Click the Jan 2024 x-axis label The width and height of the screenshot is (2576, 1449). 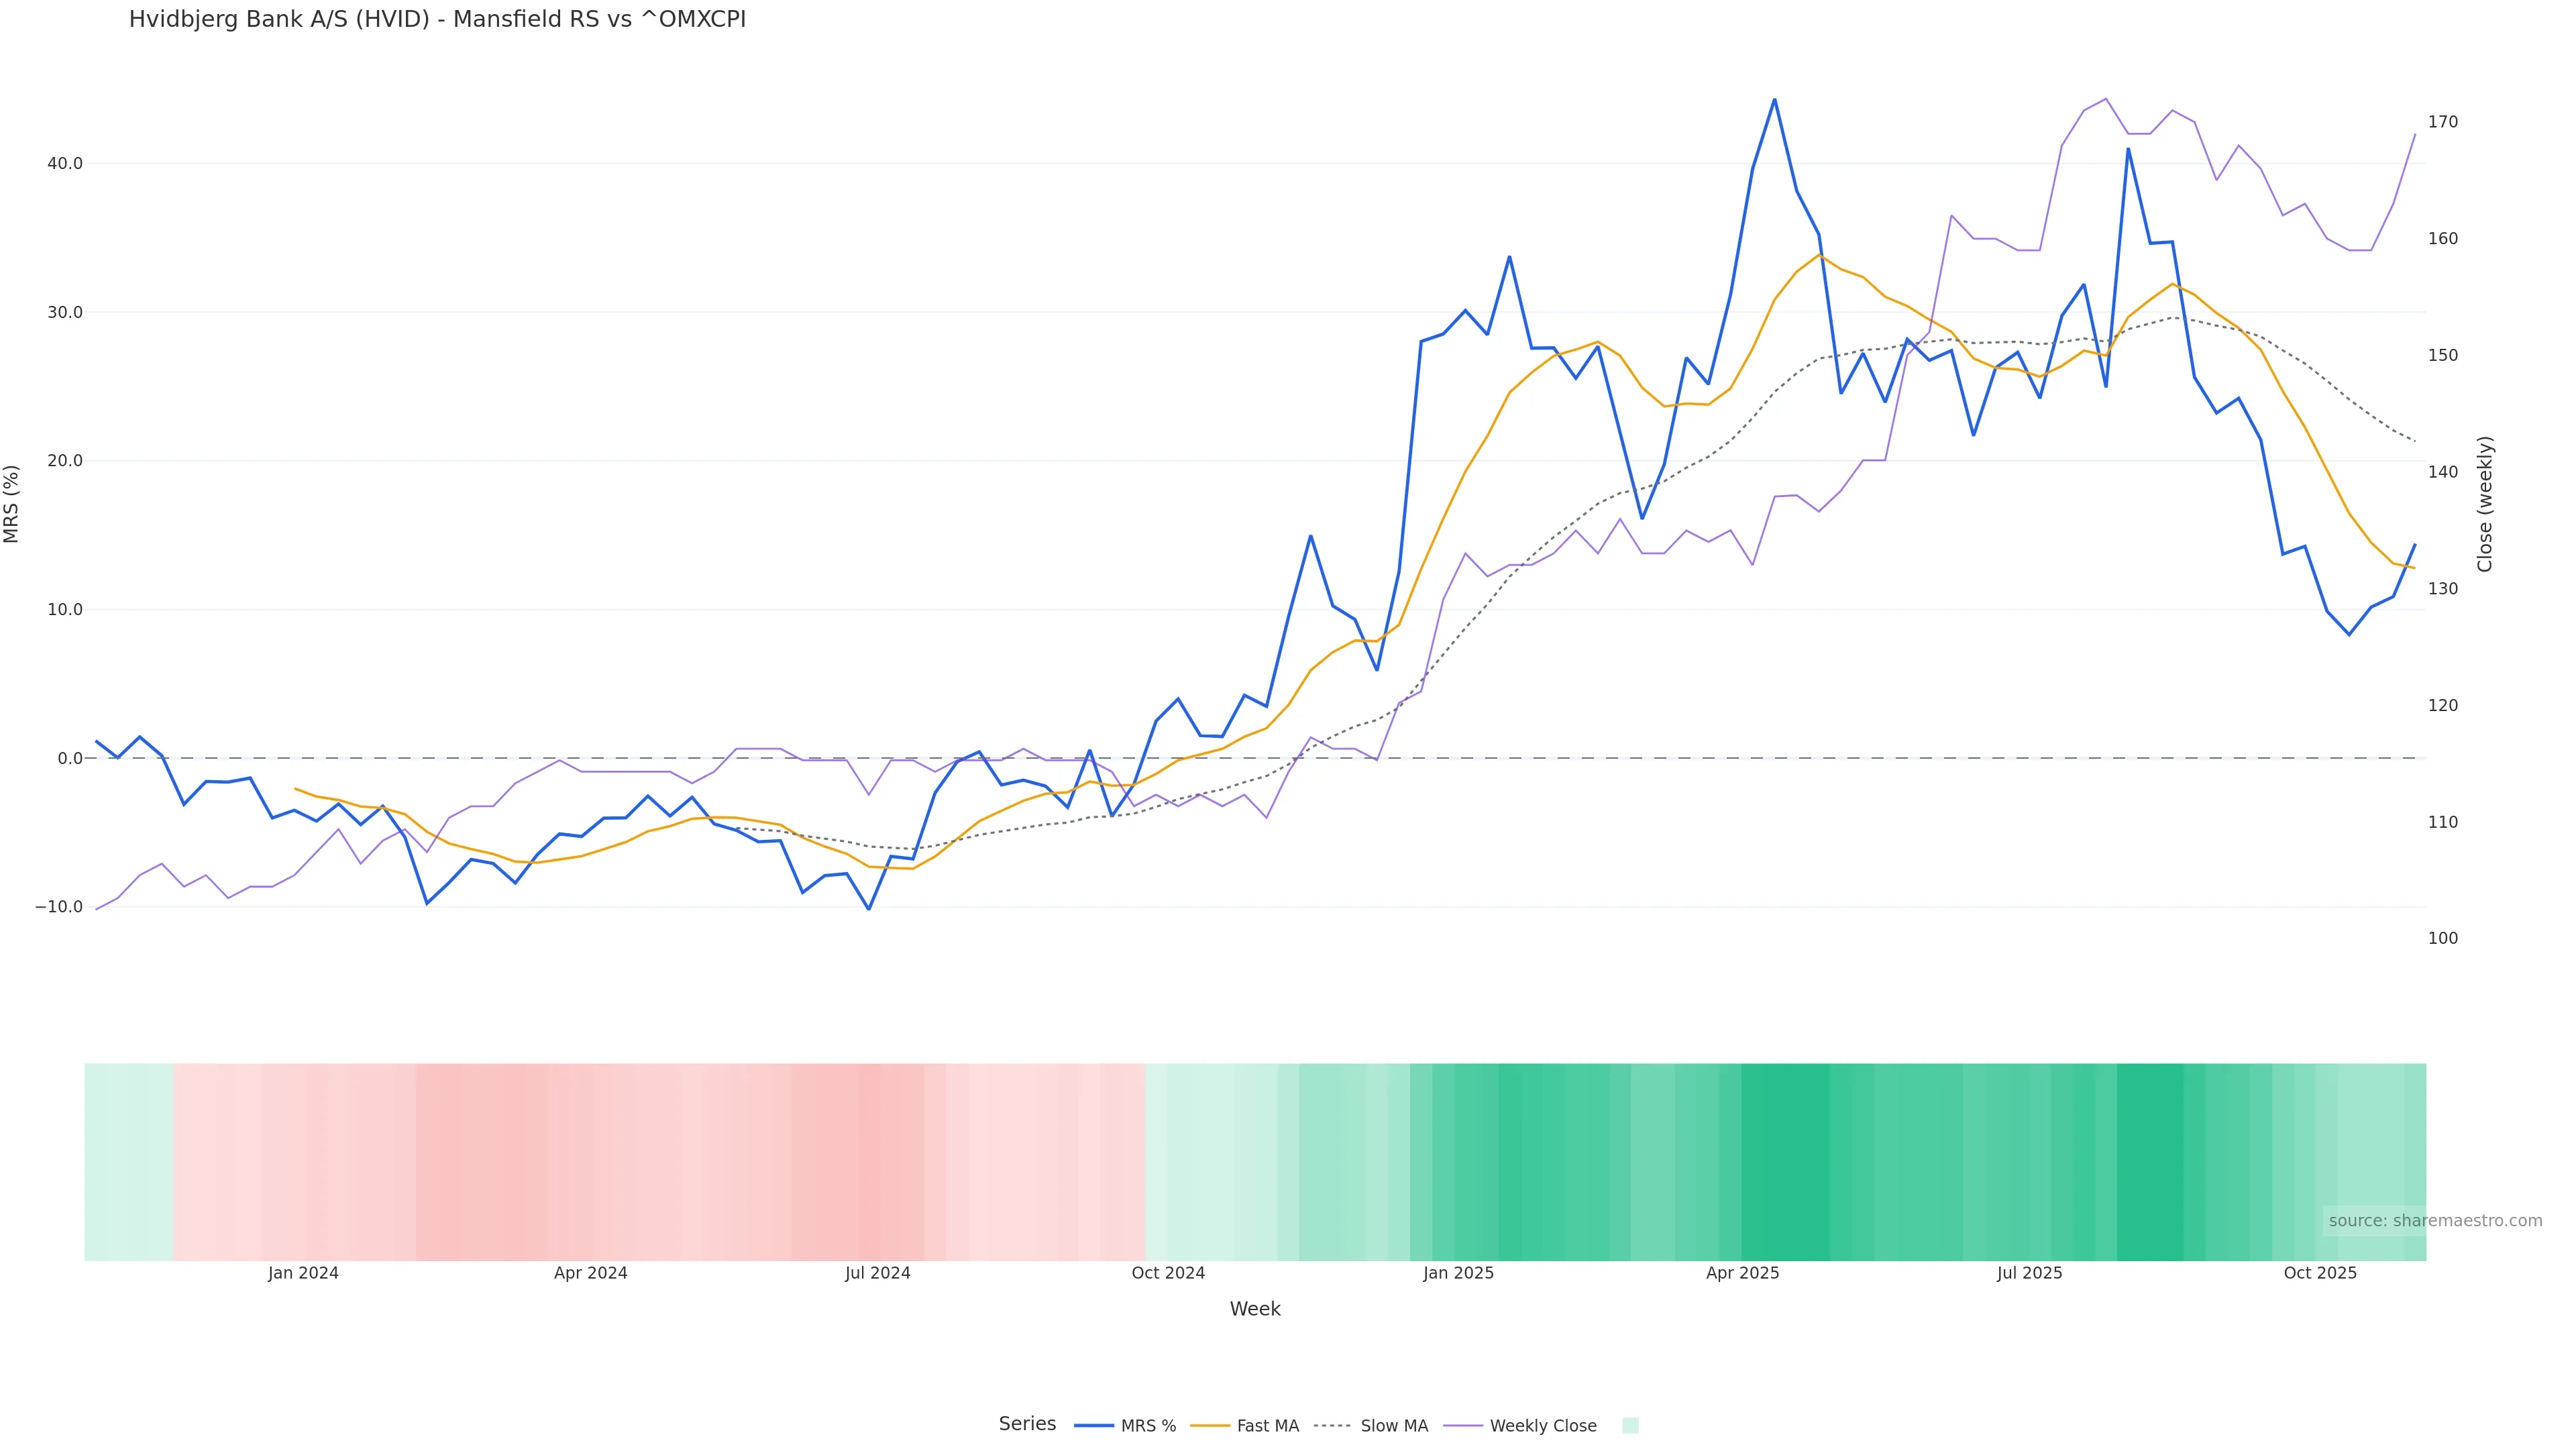(303, 1273)
